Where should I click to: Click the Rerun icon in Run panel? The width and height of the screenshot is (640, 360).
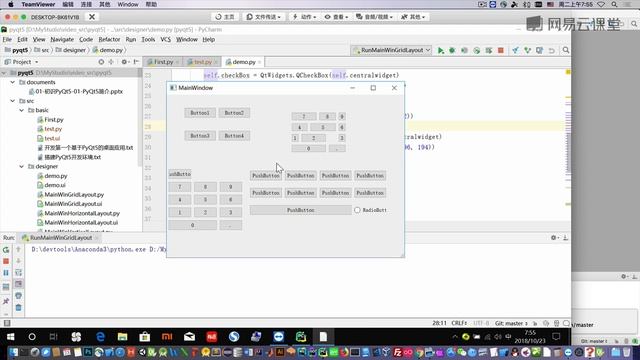[x=6, y=249]
